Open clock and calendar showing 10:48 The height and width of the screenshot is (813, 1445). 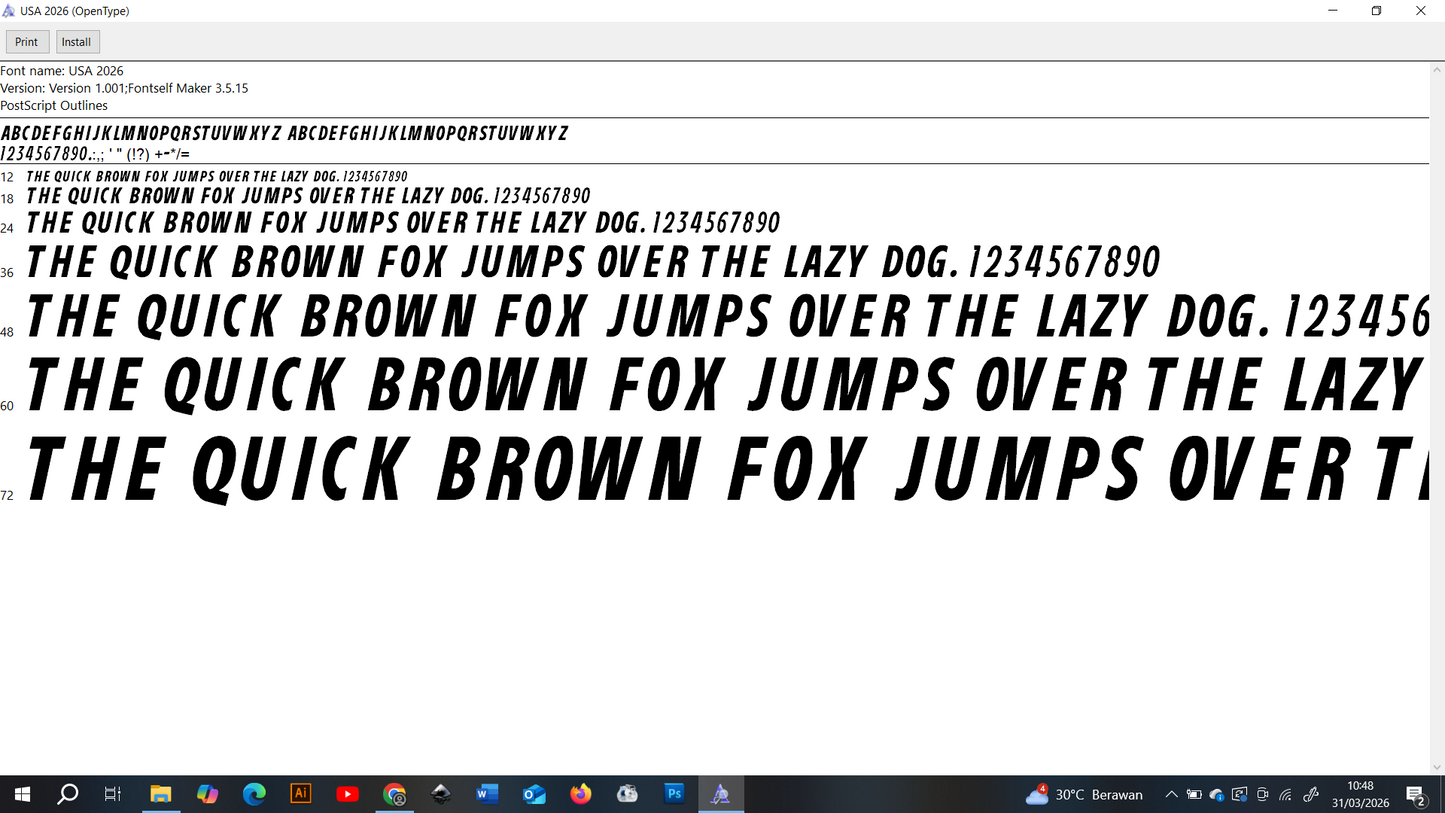1360,795
